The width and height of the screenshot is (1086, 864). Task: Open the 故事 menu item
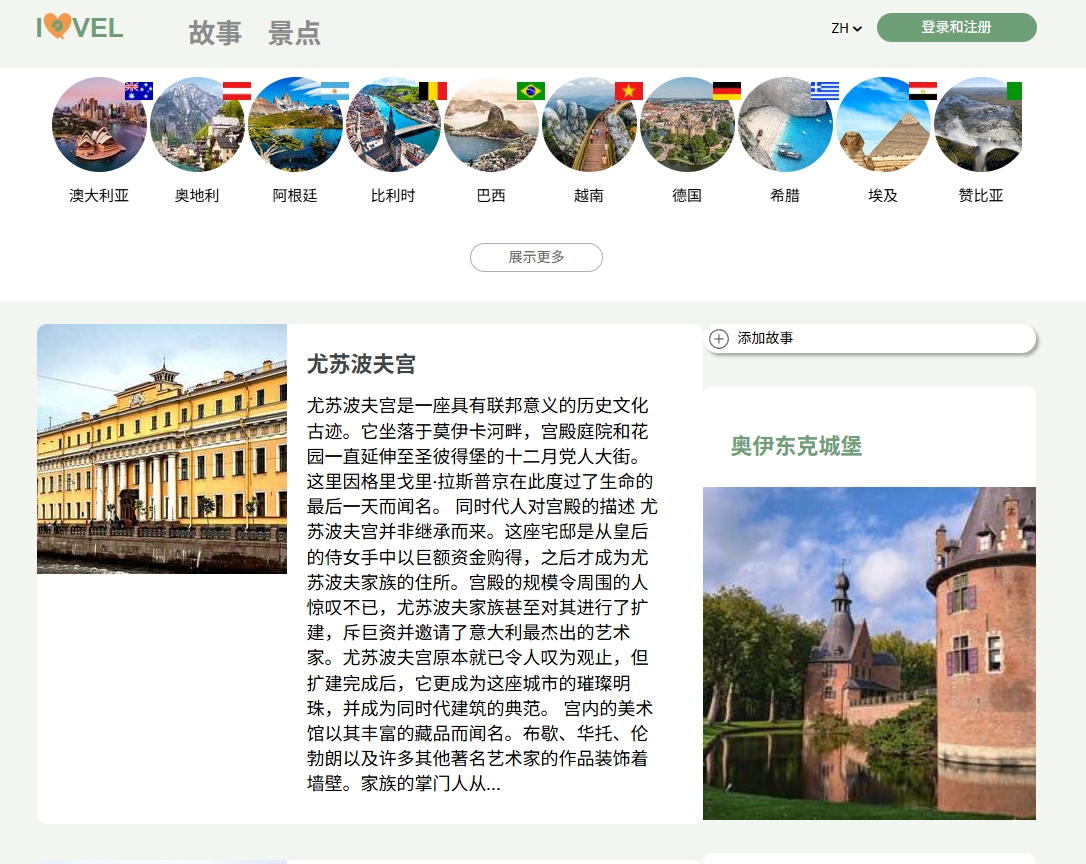(x=215, y=33)
